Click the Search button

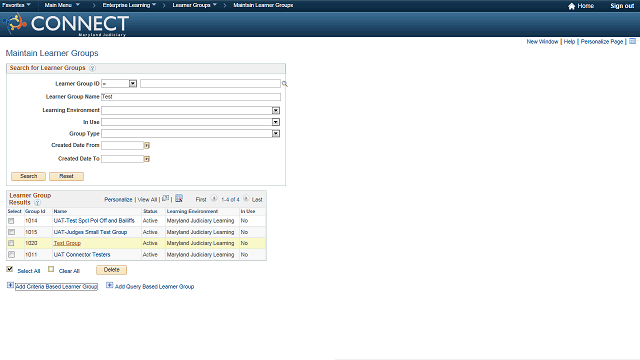[x=29, y=176]
